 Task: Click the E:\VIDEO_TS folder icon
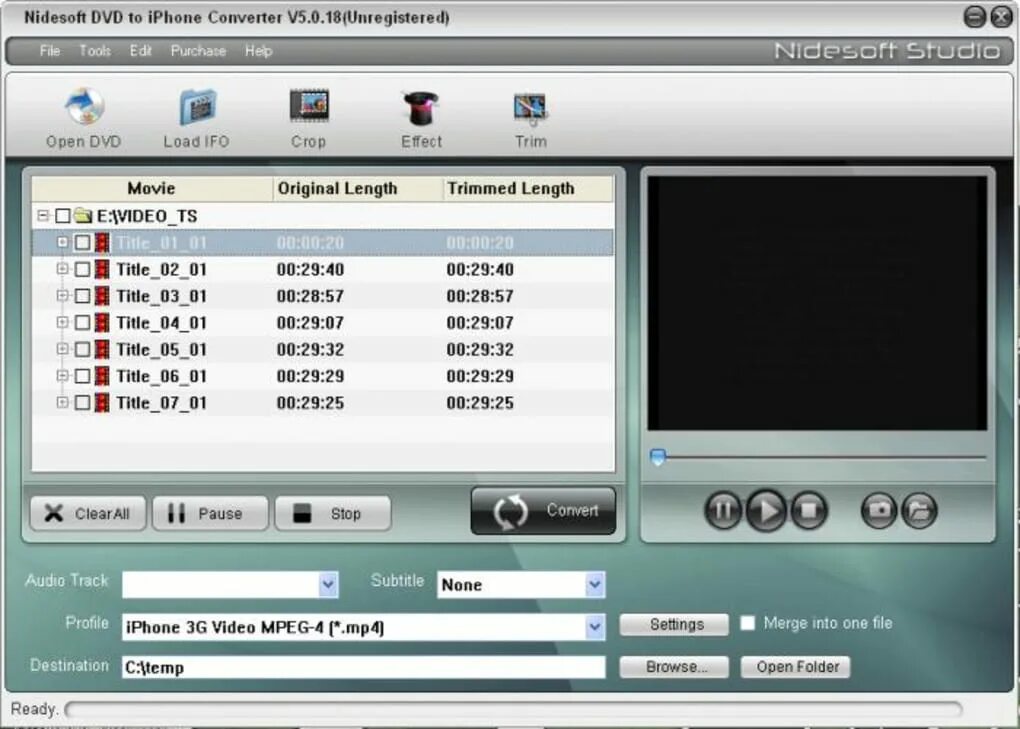point(83,215)
